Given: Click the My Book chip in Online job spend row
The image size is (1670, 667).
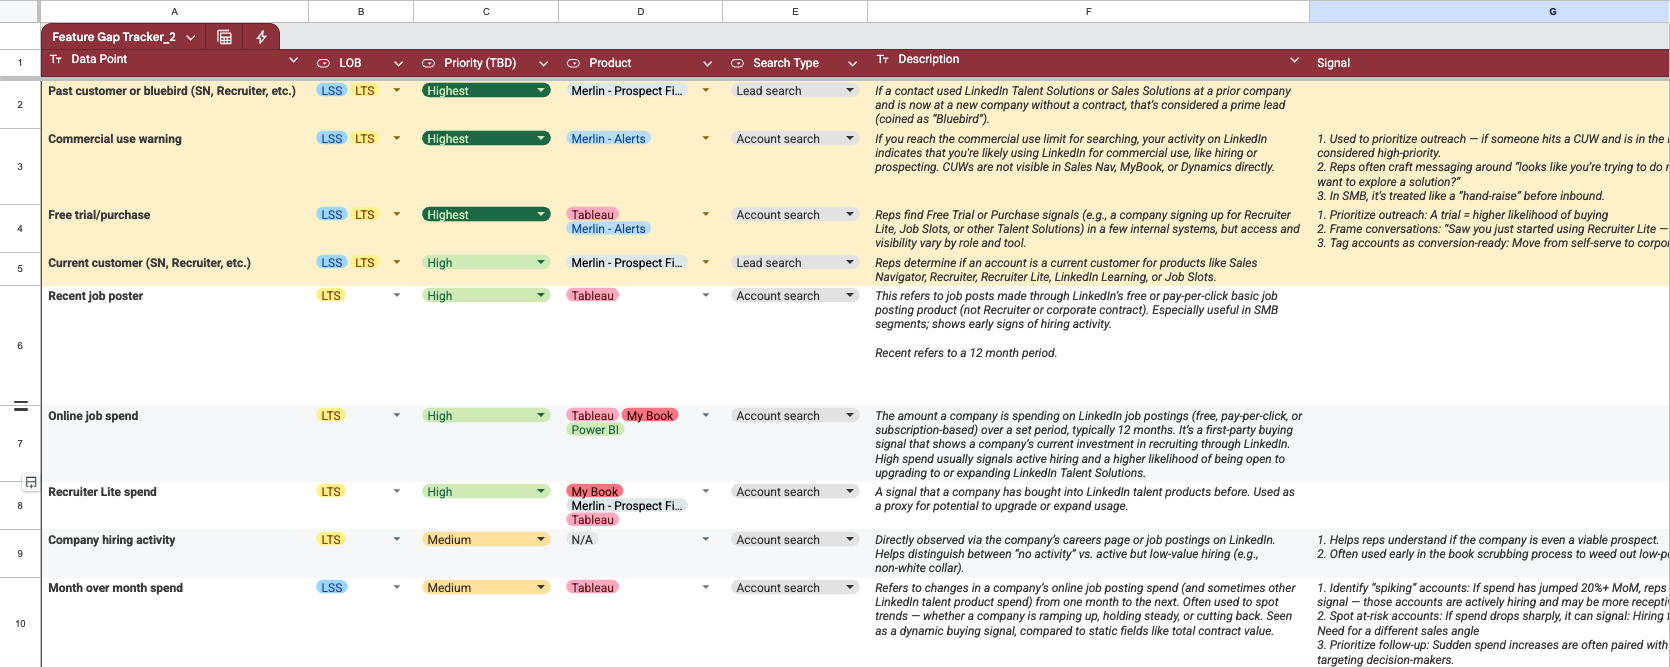Looking at the screenshot, I should (650, 415).
